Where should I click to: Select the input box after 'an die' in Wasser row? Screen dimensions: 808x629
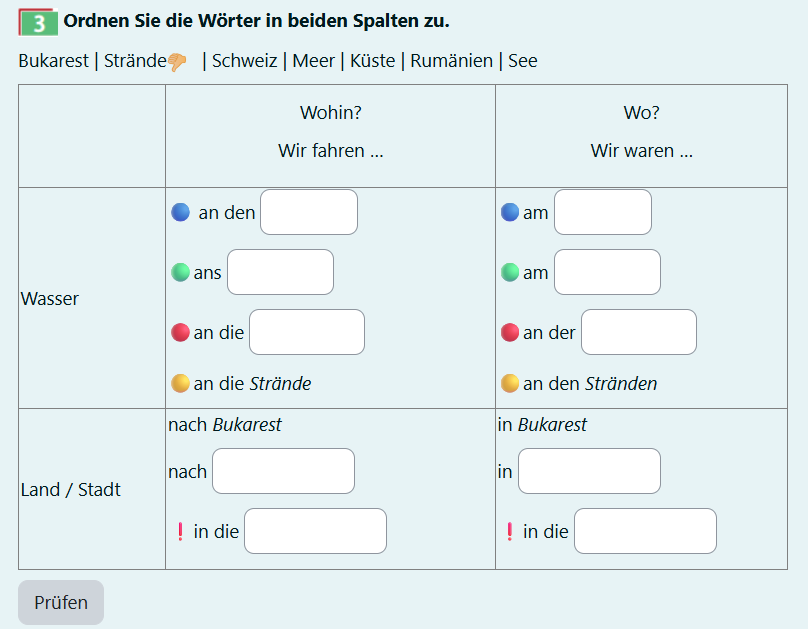click(307, 332)
